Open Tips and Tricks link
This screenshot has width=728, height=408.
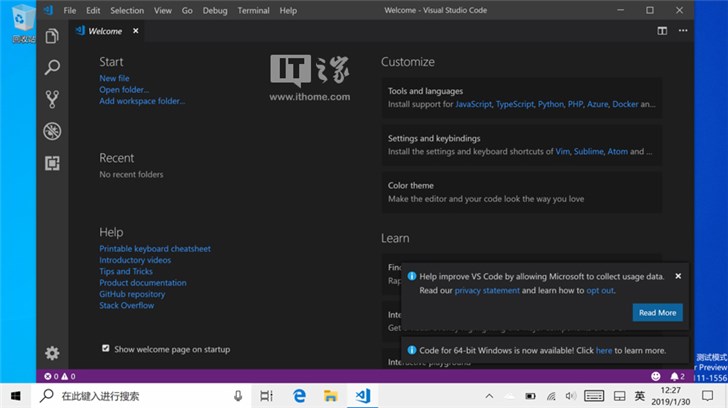[x=125, y=271]
